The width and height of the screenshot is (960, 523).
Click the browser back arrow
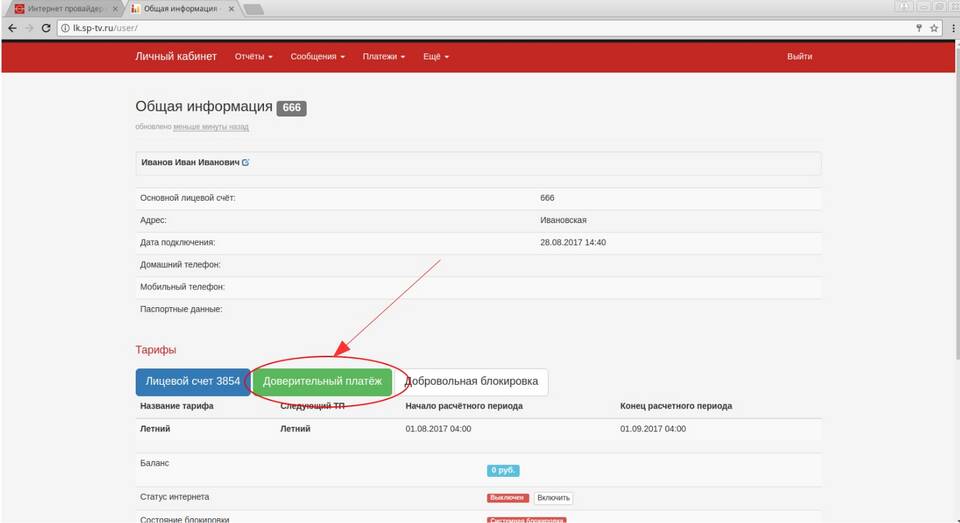11,28
